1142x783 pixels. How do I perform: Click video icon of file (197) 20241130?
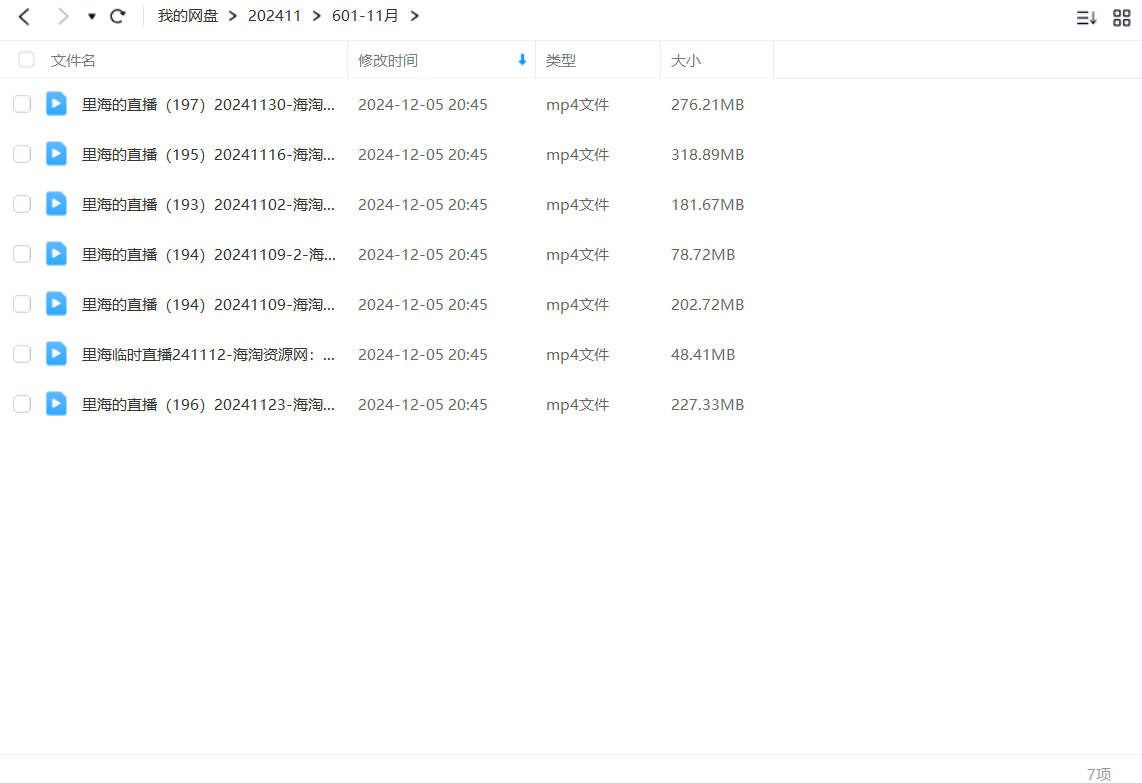pos(56,103)
